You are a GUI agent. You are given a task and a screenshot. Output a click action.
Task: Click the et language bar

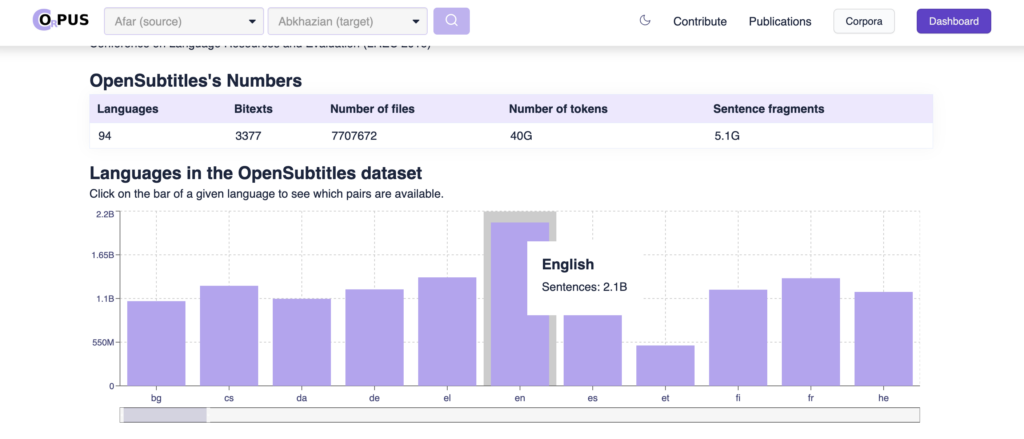pos(665,365)
